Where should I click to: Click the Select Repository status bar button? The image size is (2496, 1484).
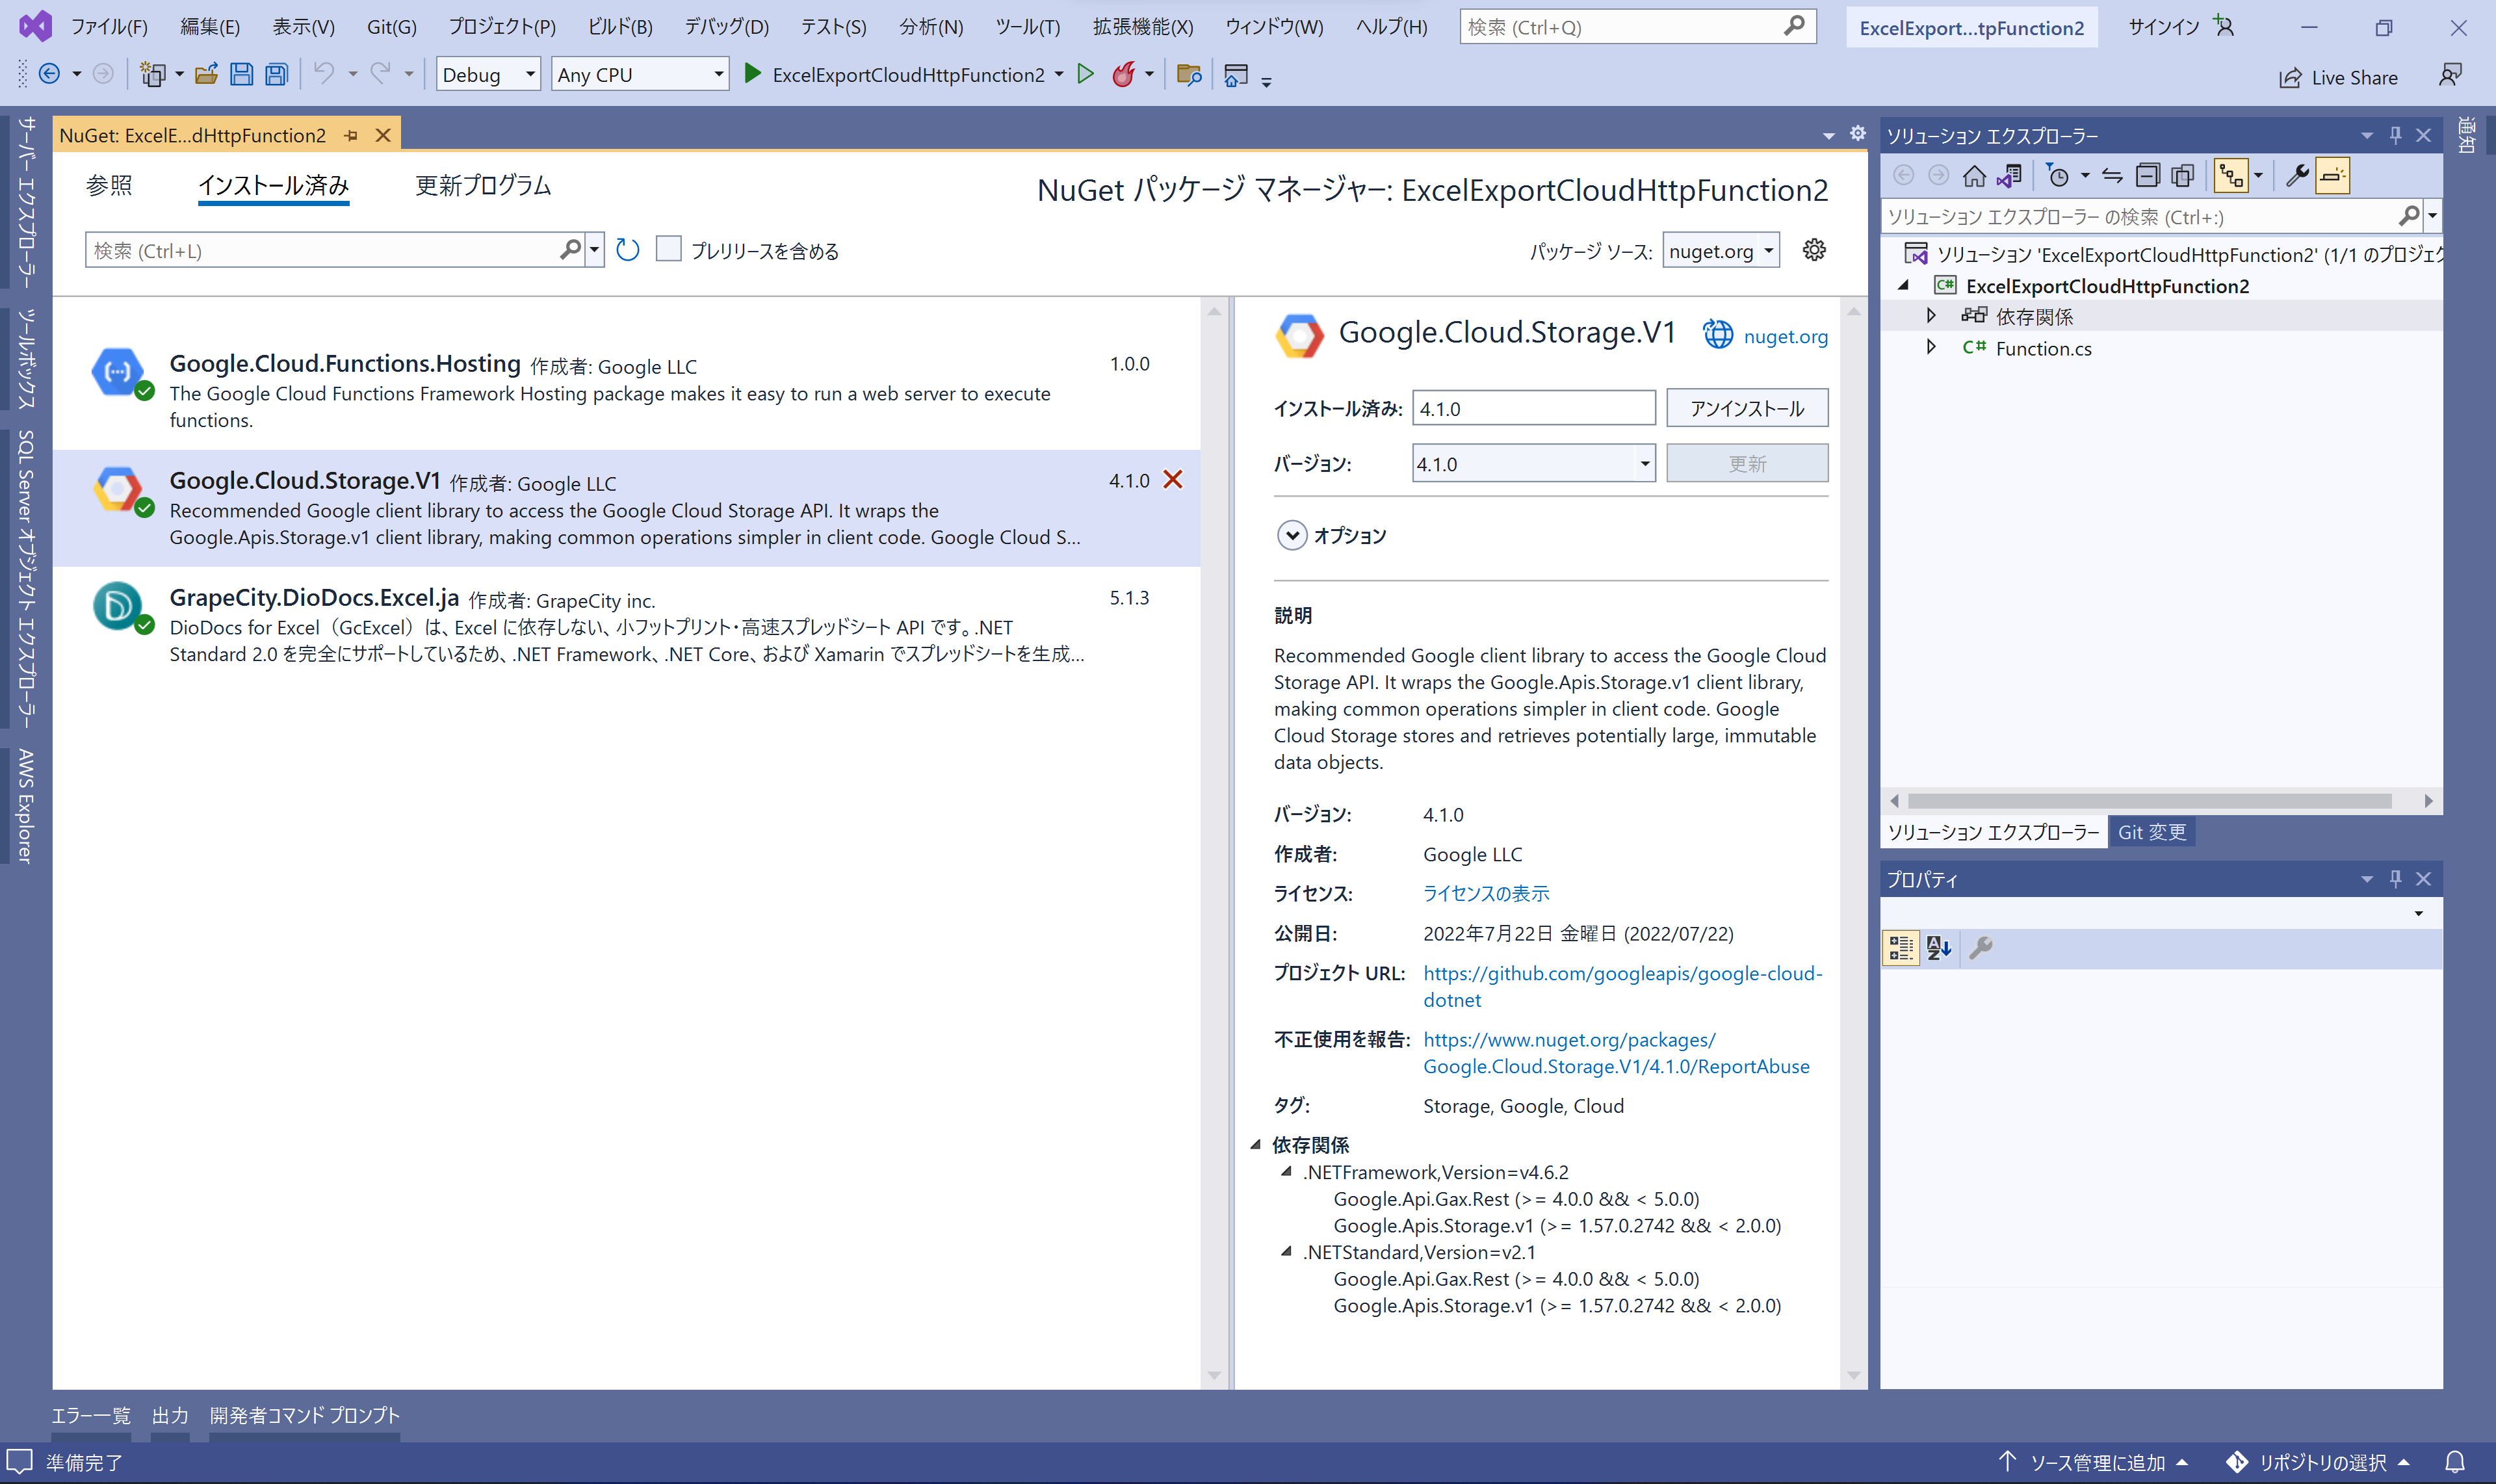(x=2317, y=1462)
